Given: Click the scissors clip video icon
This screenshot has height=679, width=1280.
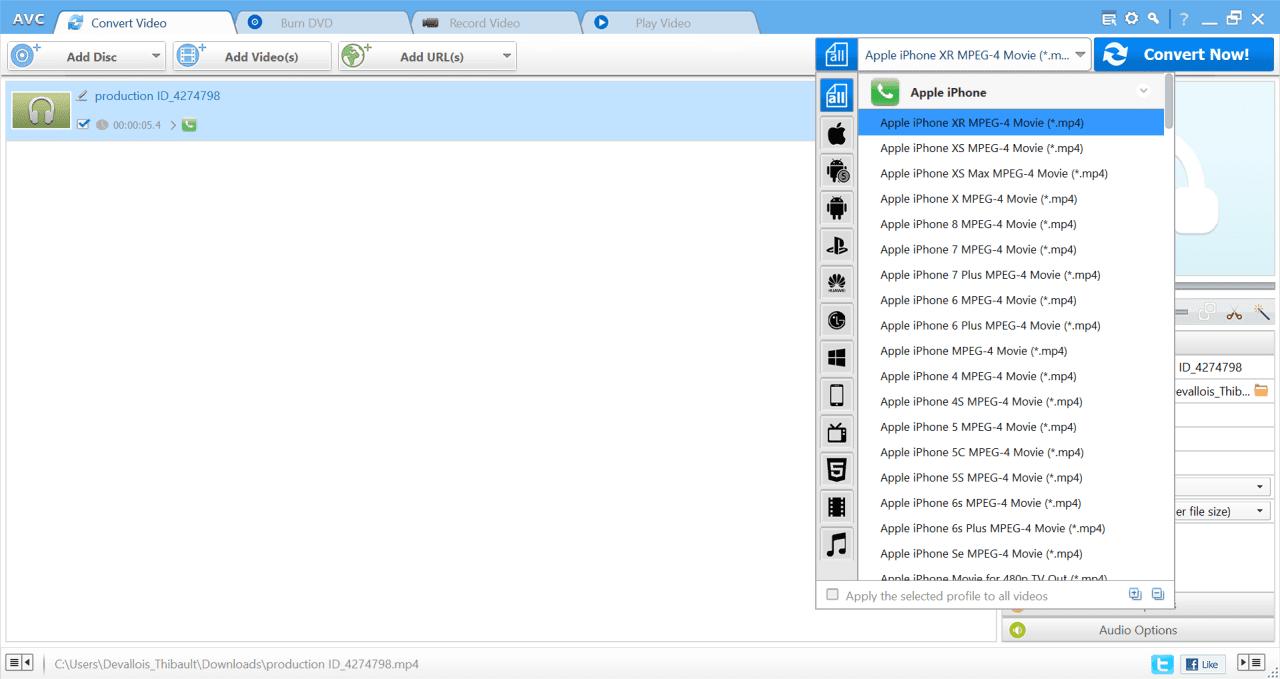Looking at the screenshot, I should (x=1234, y=313).
